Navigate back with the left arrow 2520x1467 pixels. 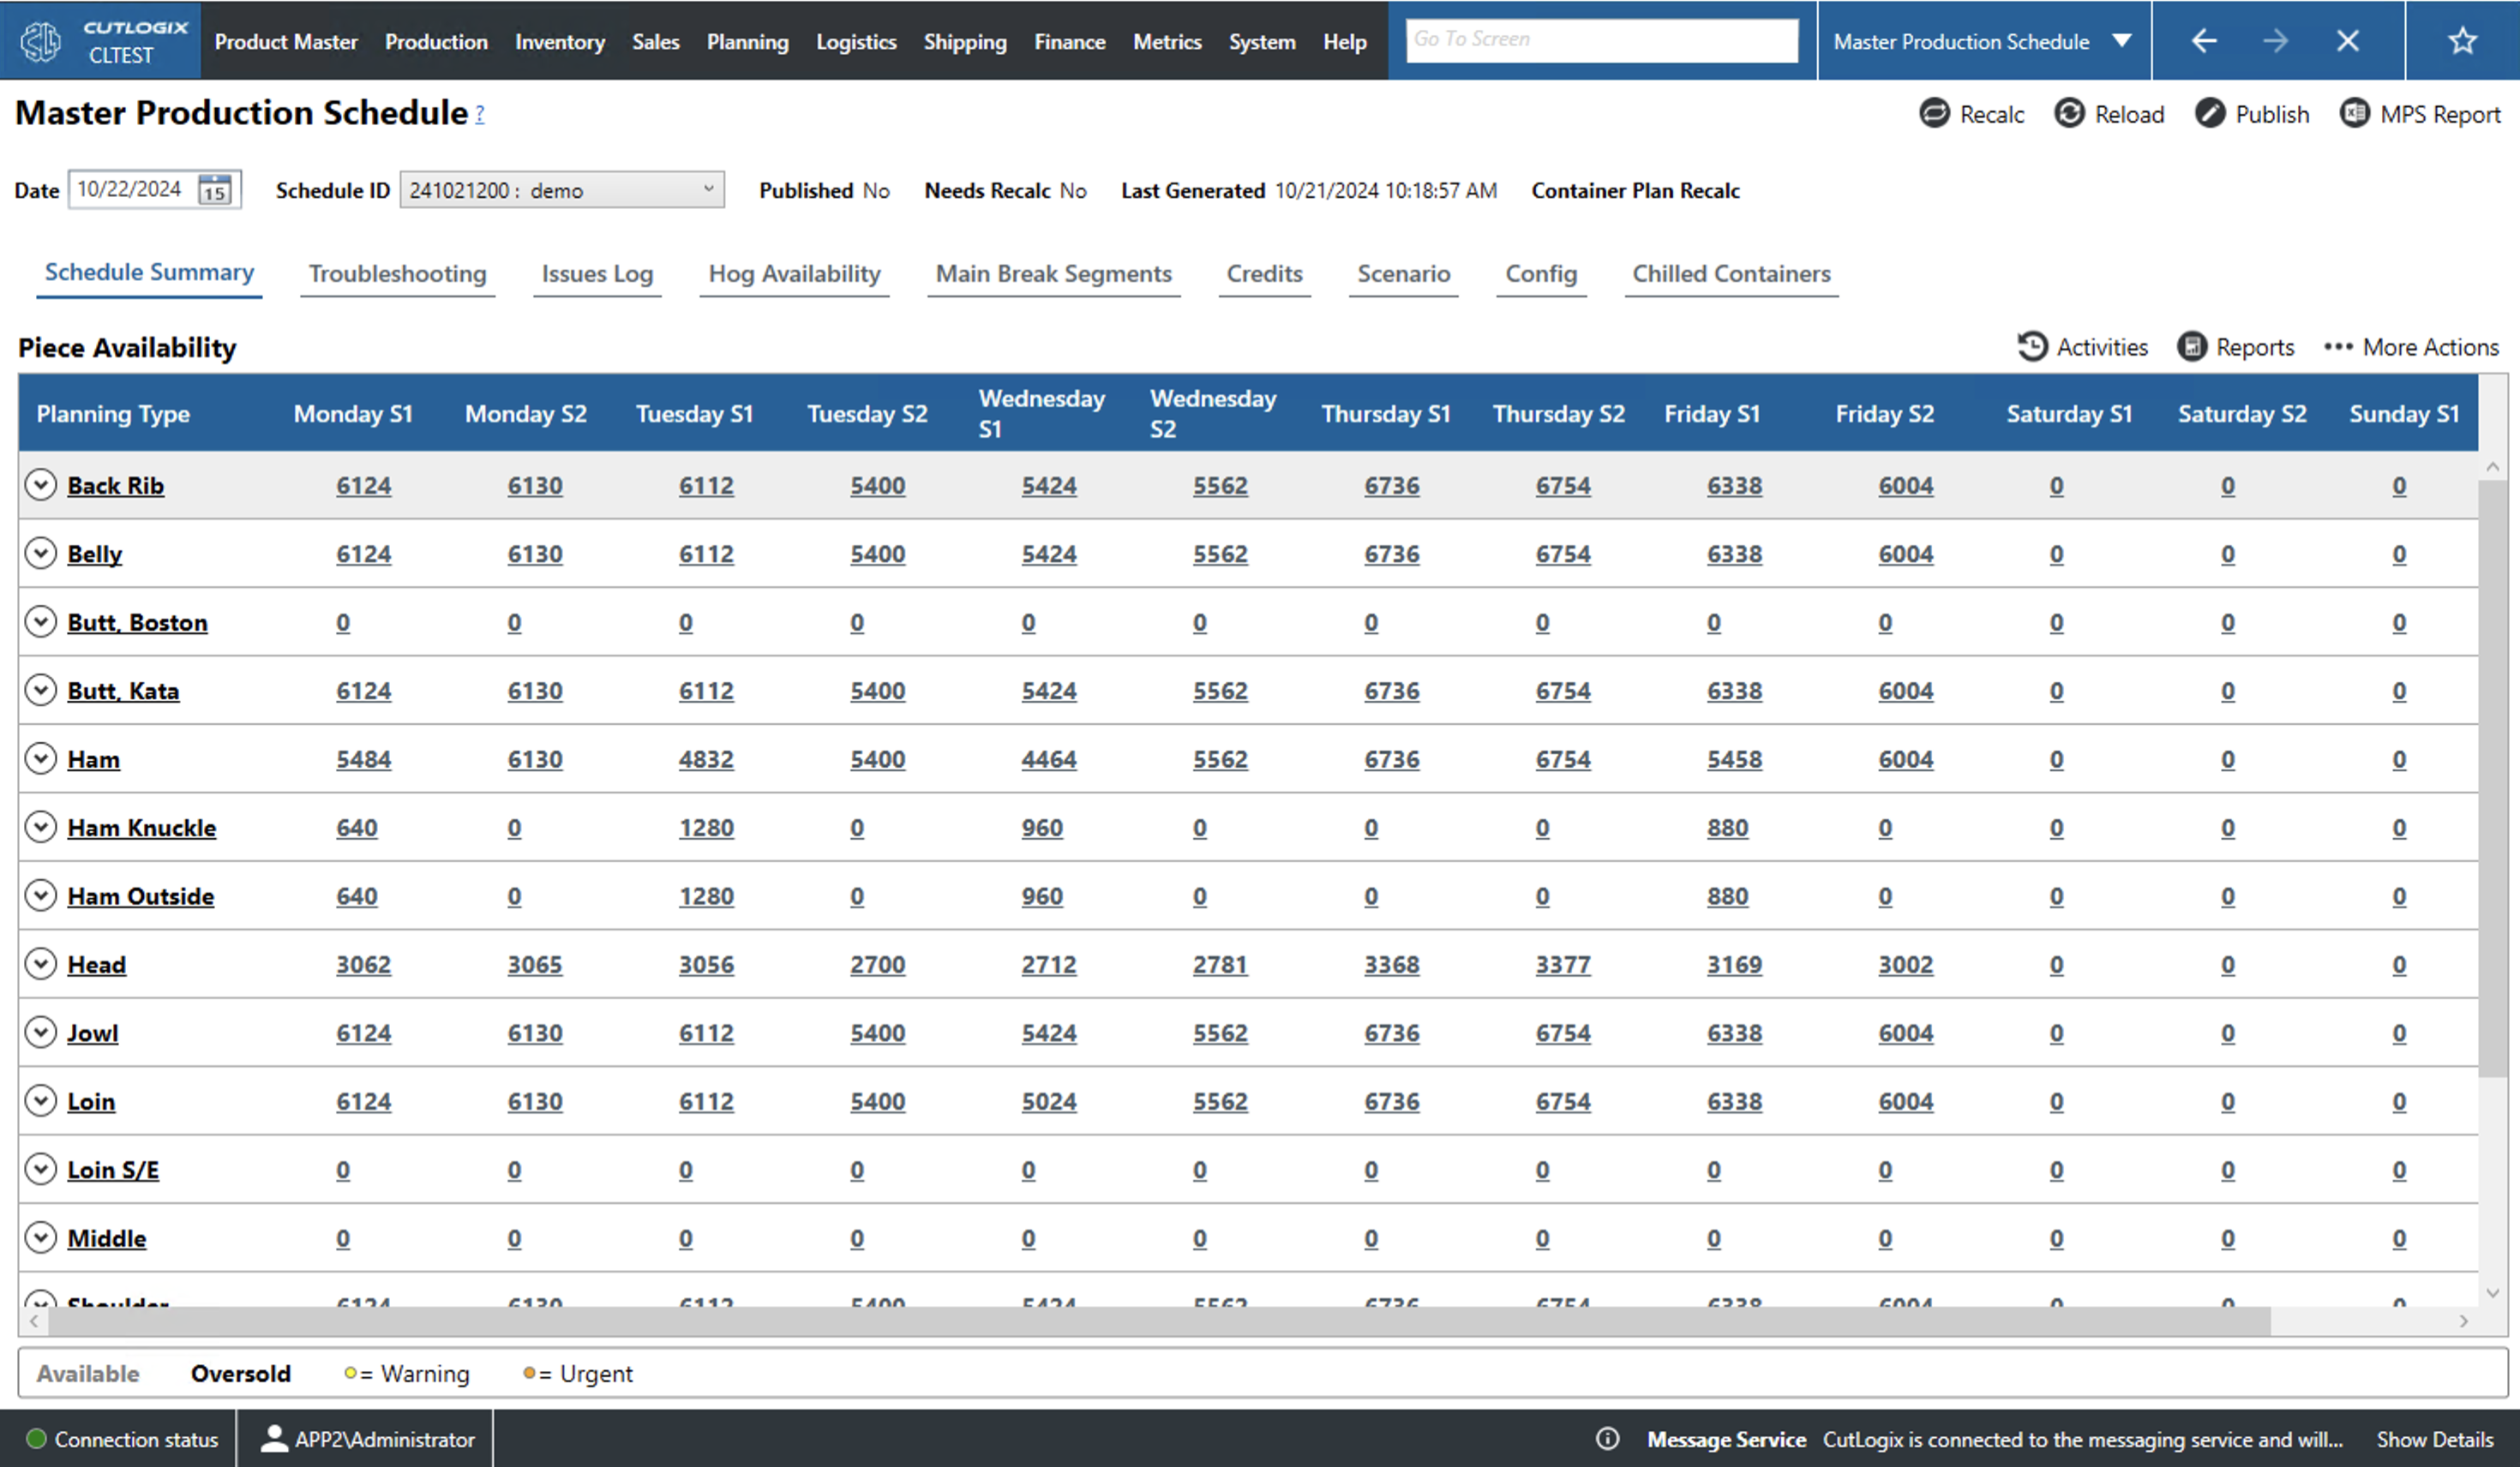pos(2204,41)
